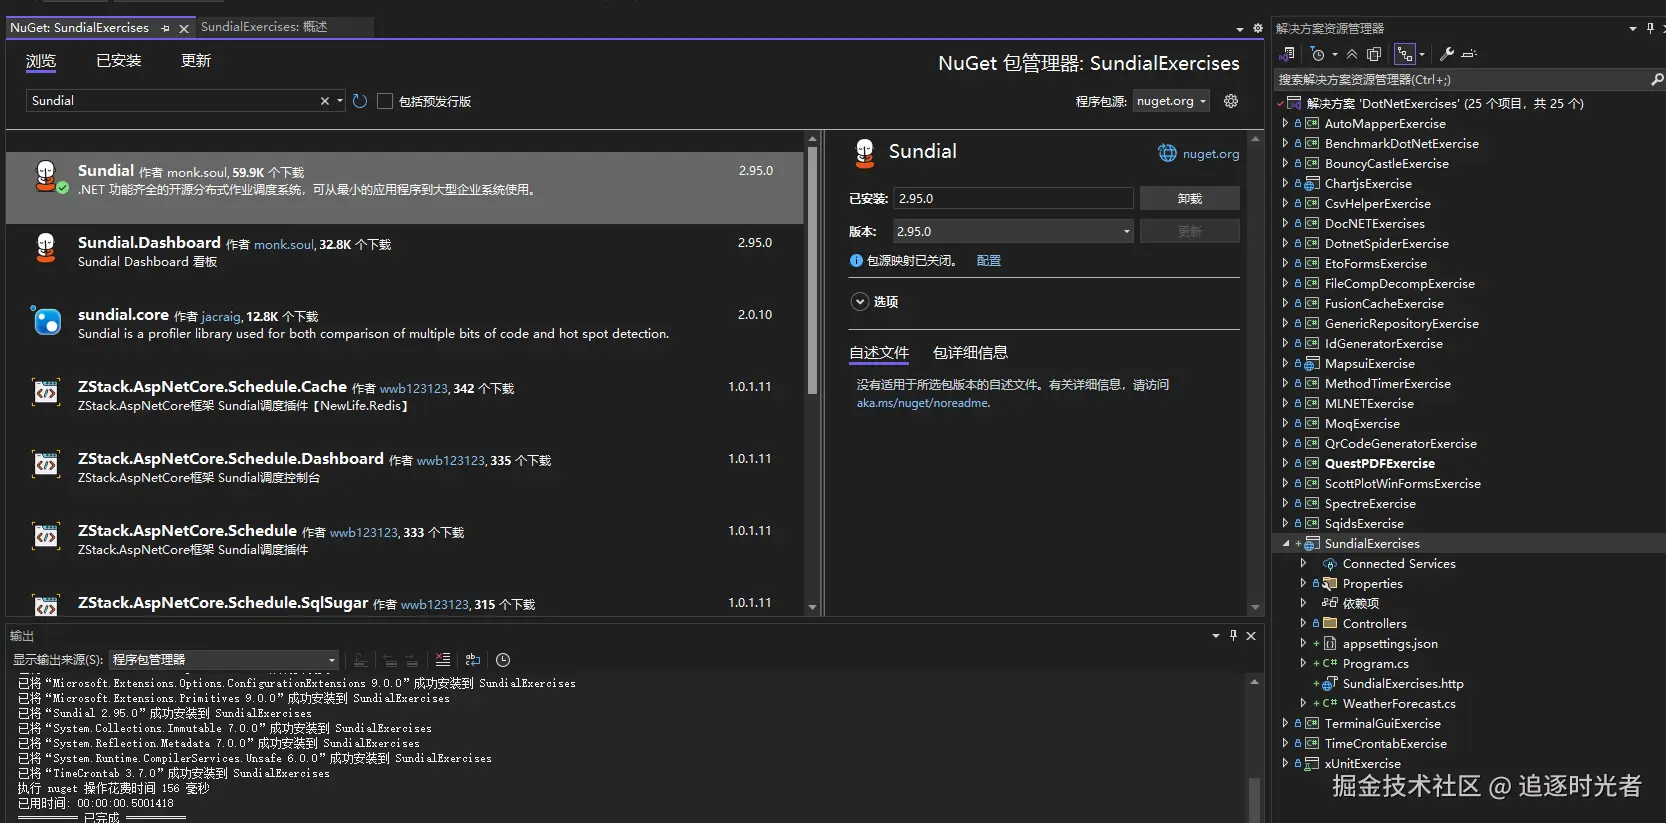Click the nuget.org globe icon in details pane
1666x823 pixels.
point(1167,153)
